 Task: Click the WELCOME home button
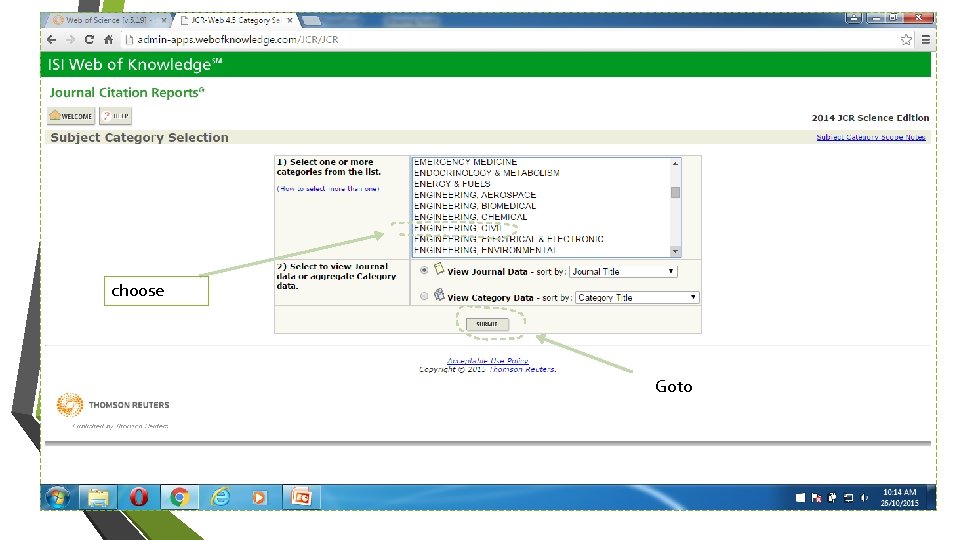tap(71, 116)
